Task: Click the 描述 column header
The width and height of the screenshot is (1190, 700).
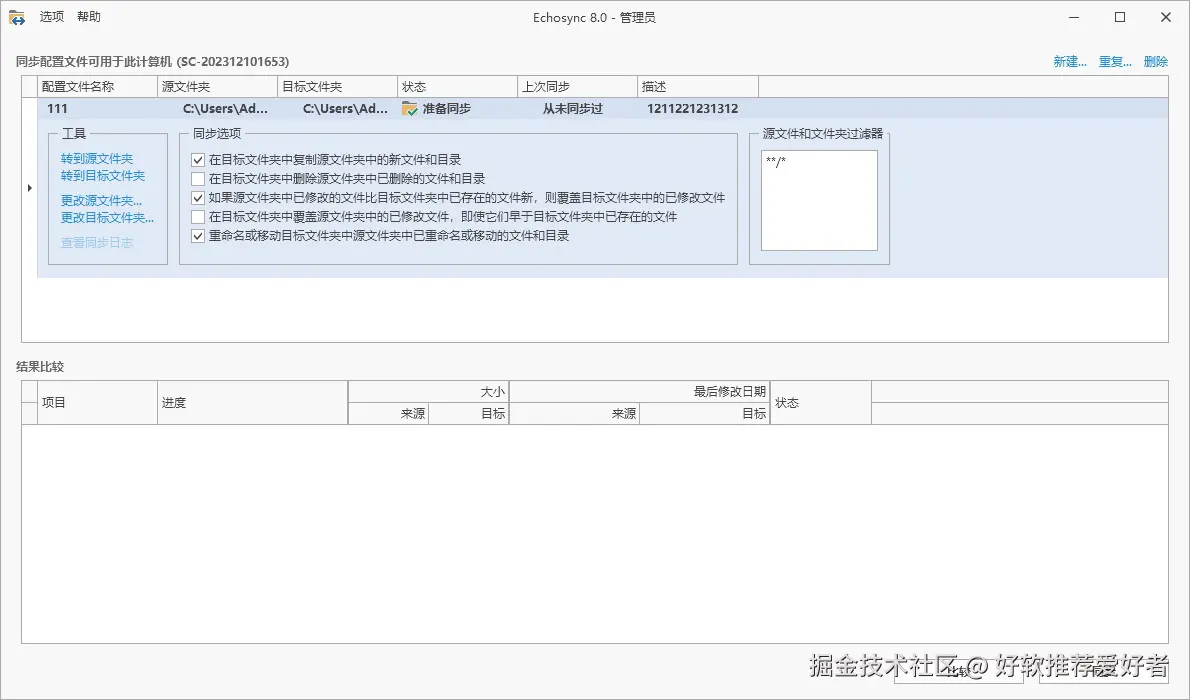Action: 697,87
